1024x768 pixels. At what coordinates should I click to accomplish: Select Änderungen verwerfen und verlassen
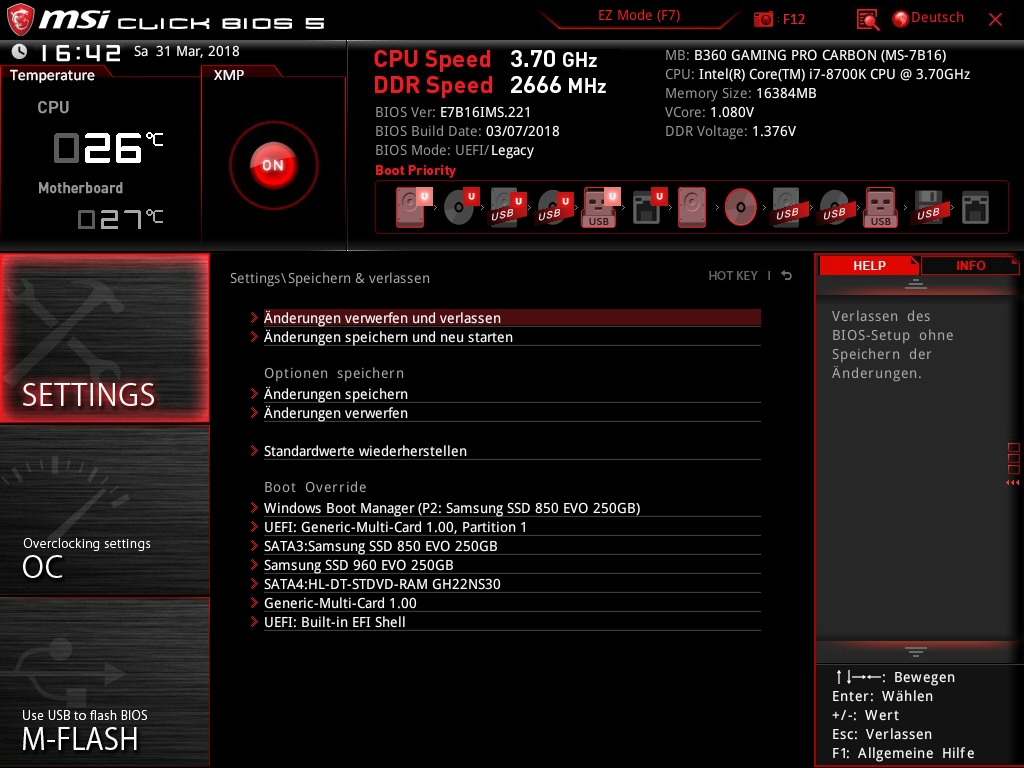512,317
